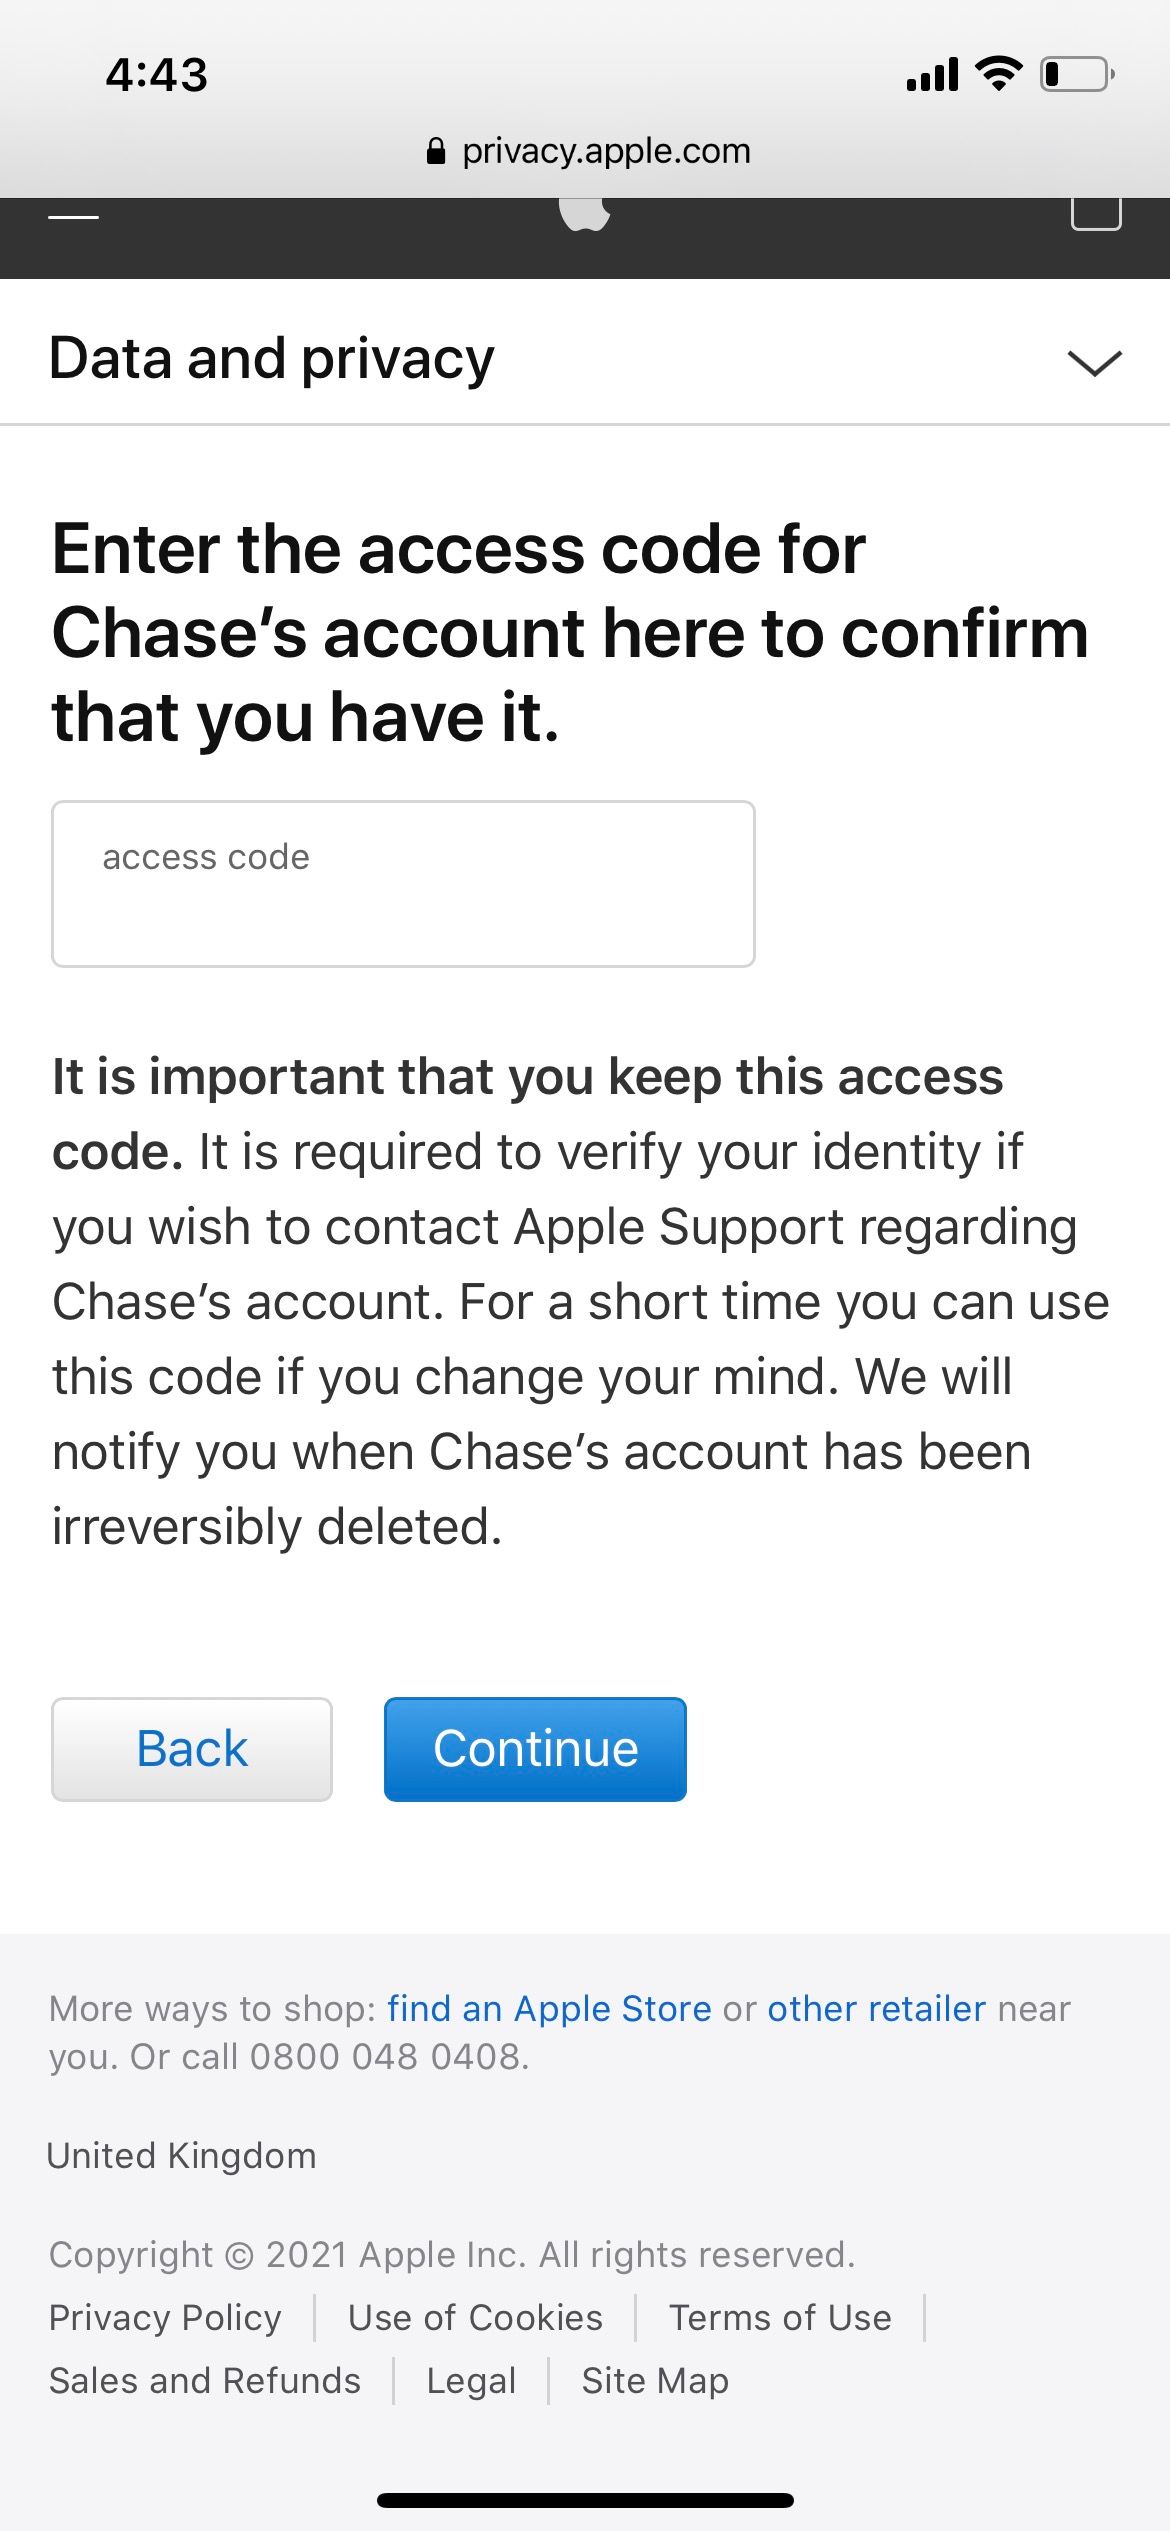
Task: Tap the privacy.apple.com address bar
Action: click(x=605, y=152)
